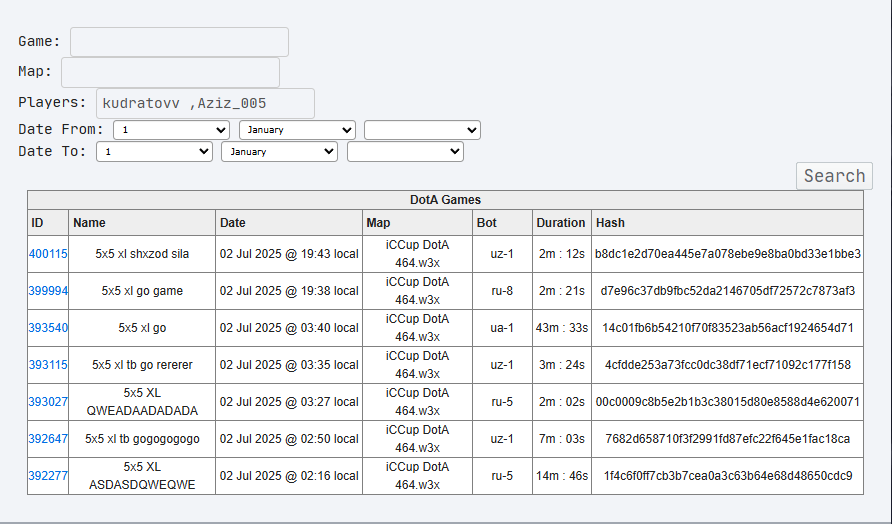Click map cell in game 400115 row
The image size is (892, 524).
click(417, 254)
